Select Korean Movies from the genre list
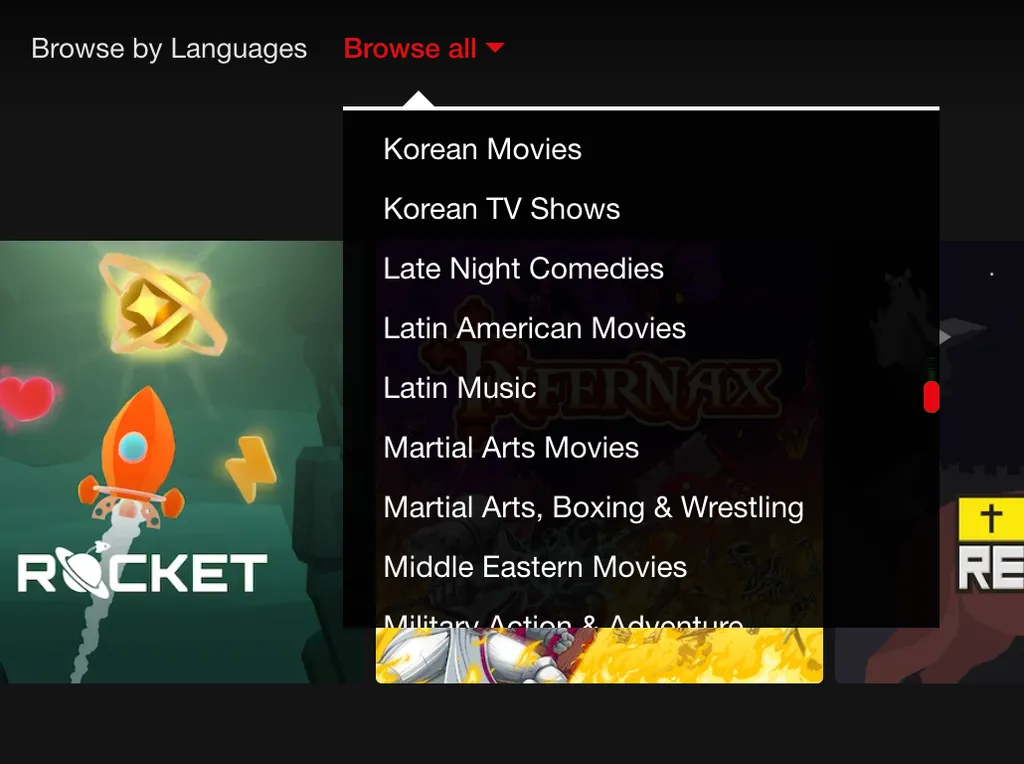This screenshot has height=764, width=1024. (482, 149)
